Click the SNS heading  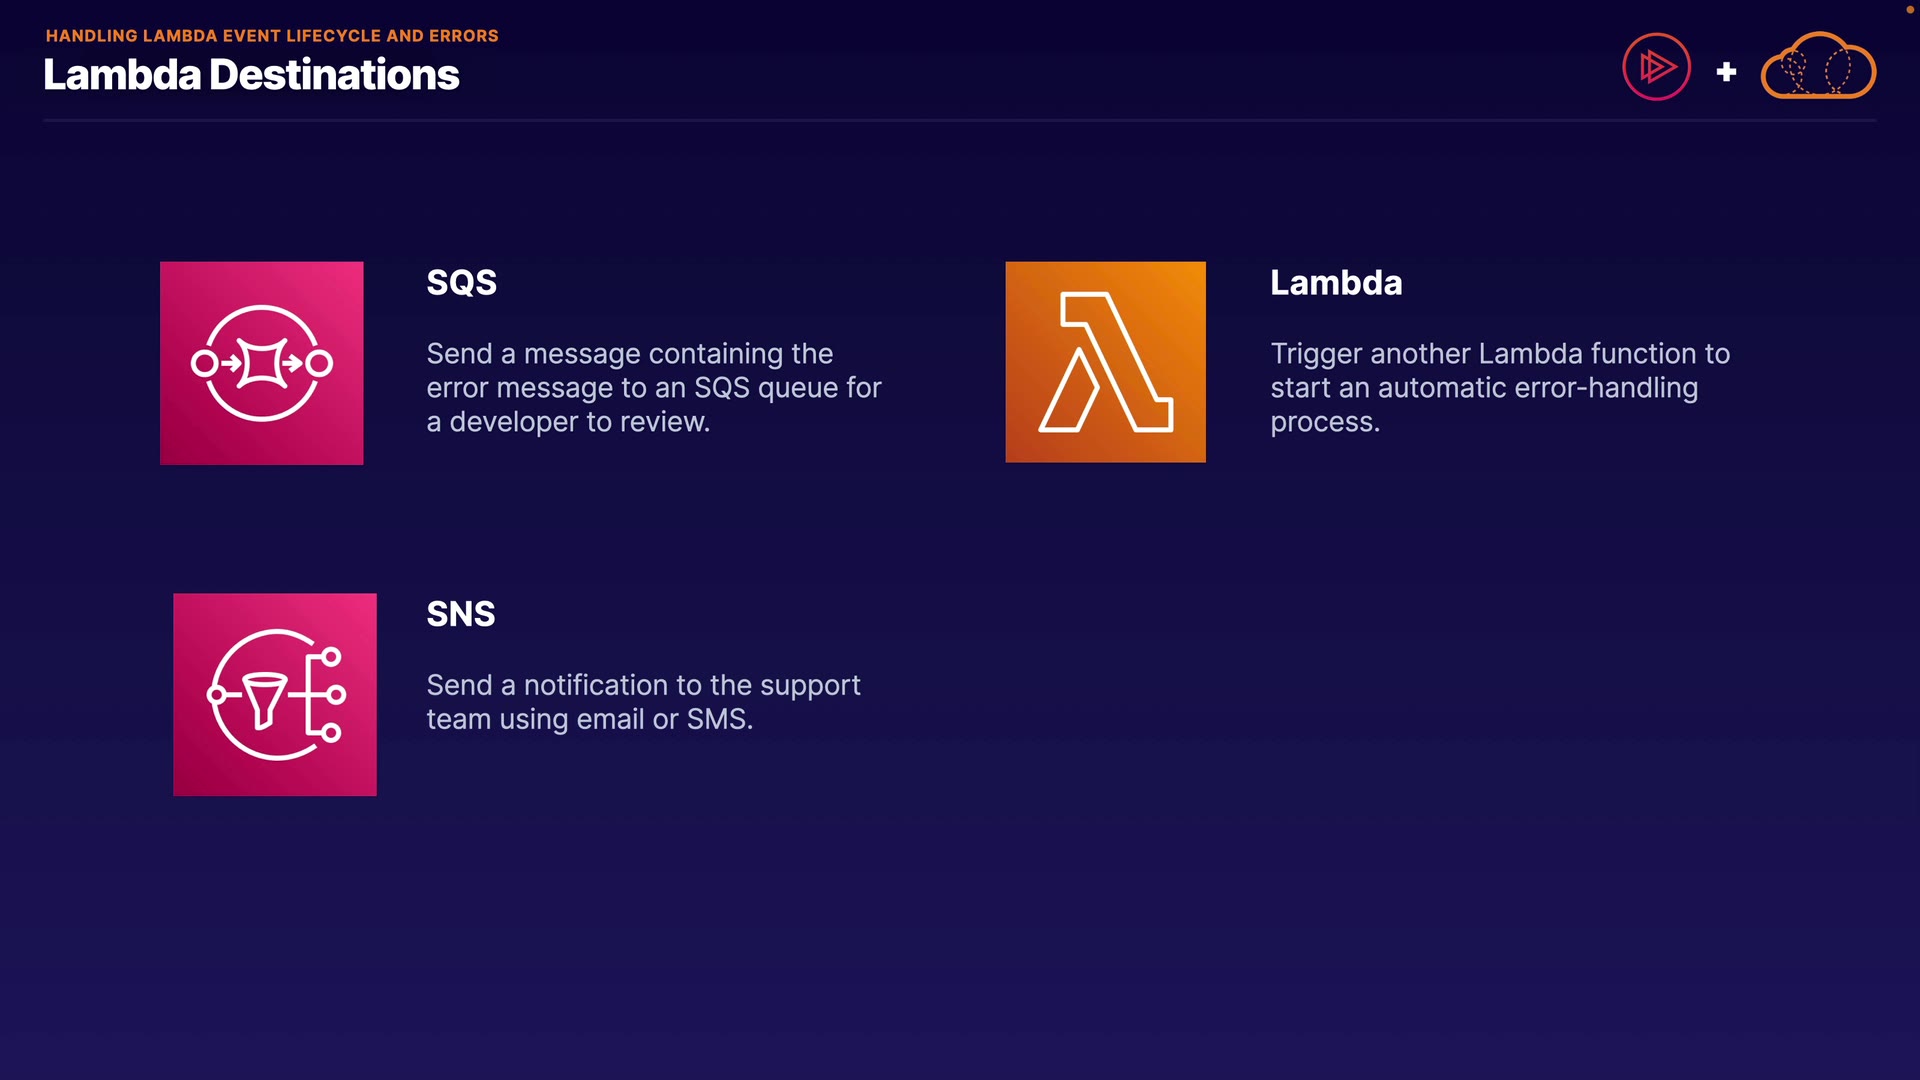[x=460, y=614]
